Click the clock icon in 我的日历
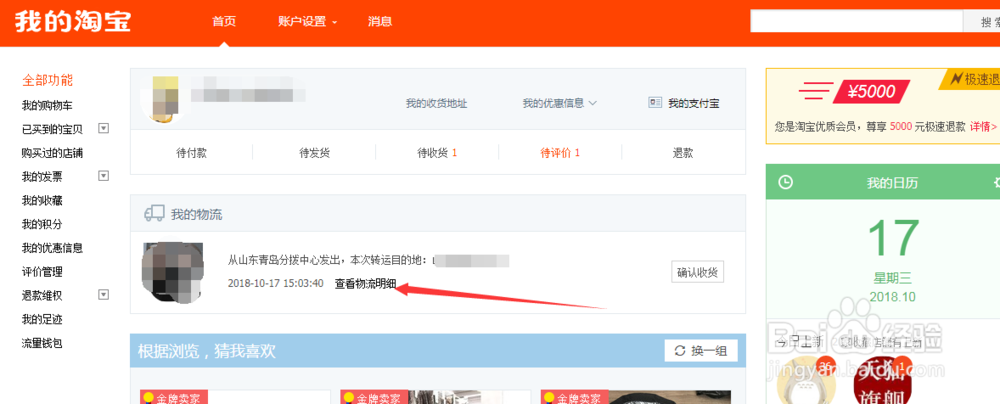 (x=786, y=183)
